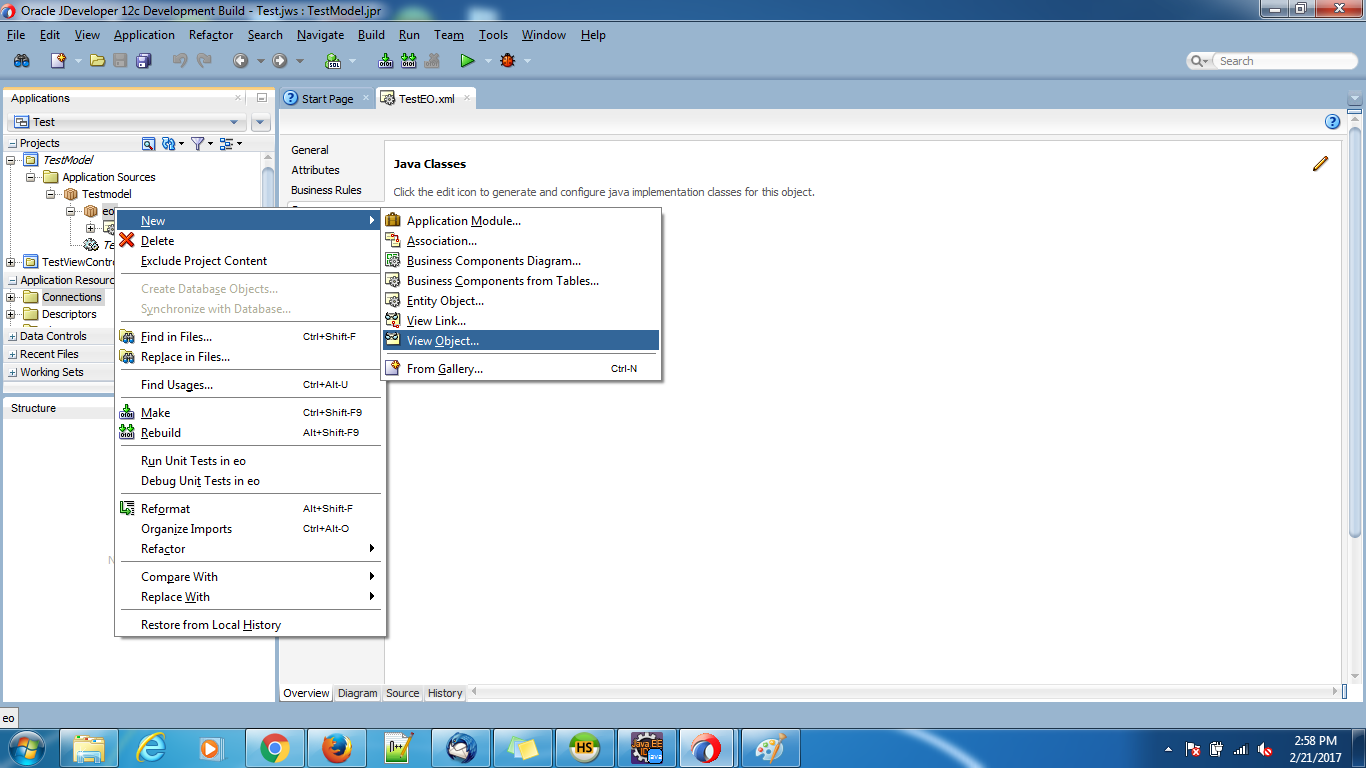The width and height of the screenshot is (1366, 768).
Task: Start debugging with the bug toolbar icon
Action: (x=506, y=60)
